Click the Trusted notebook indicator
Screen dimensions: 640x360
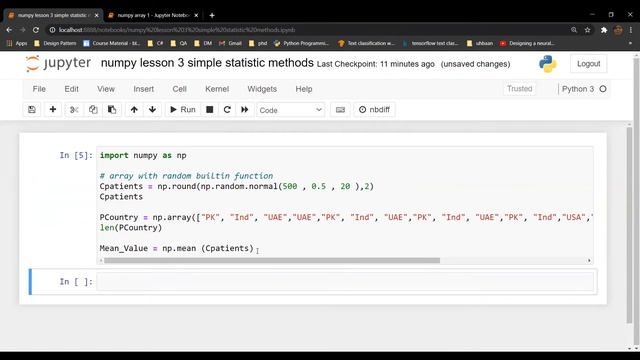pos(520,89)
